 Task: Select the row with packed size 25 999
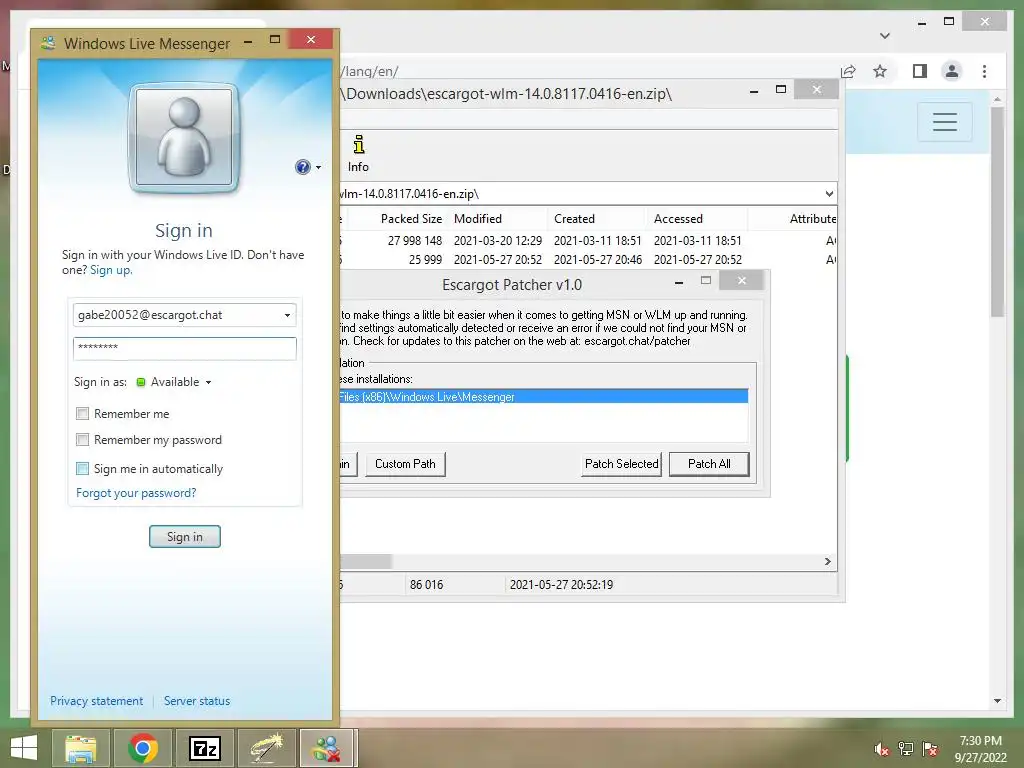[588, 260]
